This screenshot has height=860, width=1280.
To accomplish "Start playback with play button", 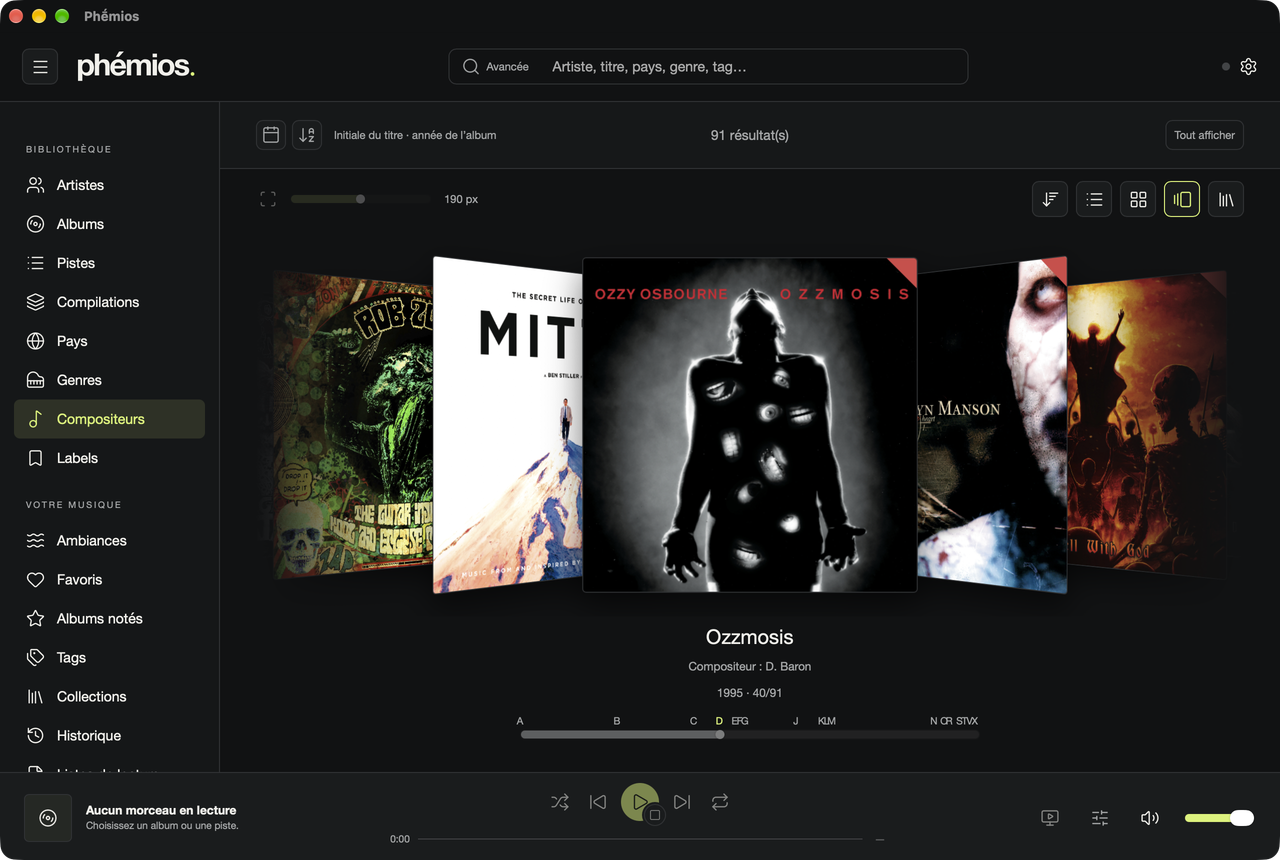I will [639, 802].
